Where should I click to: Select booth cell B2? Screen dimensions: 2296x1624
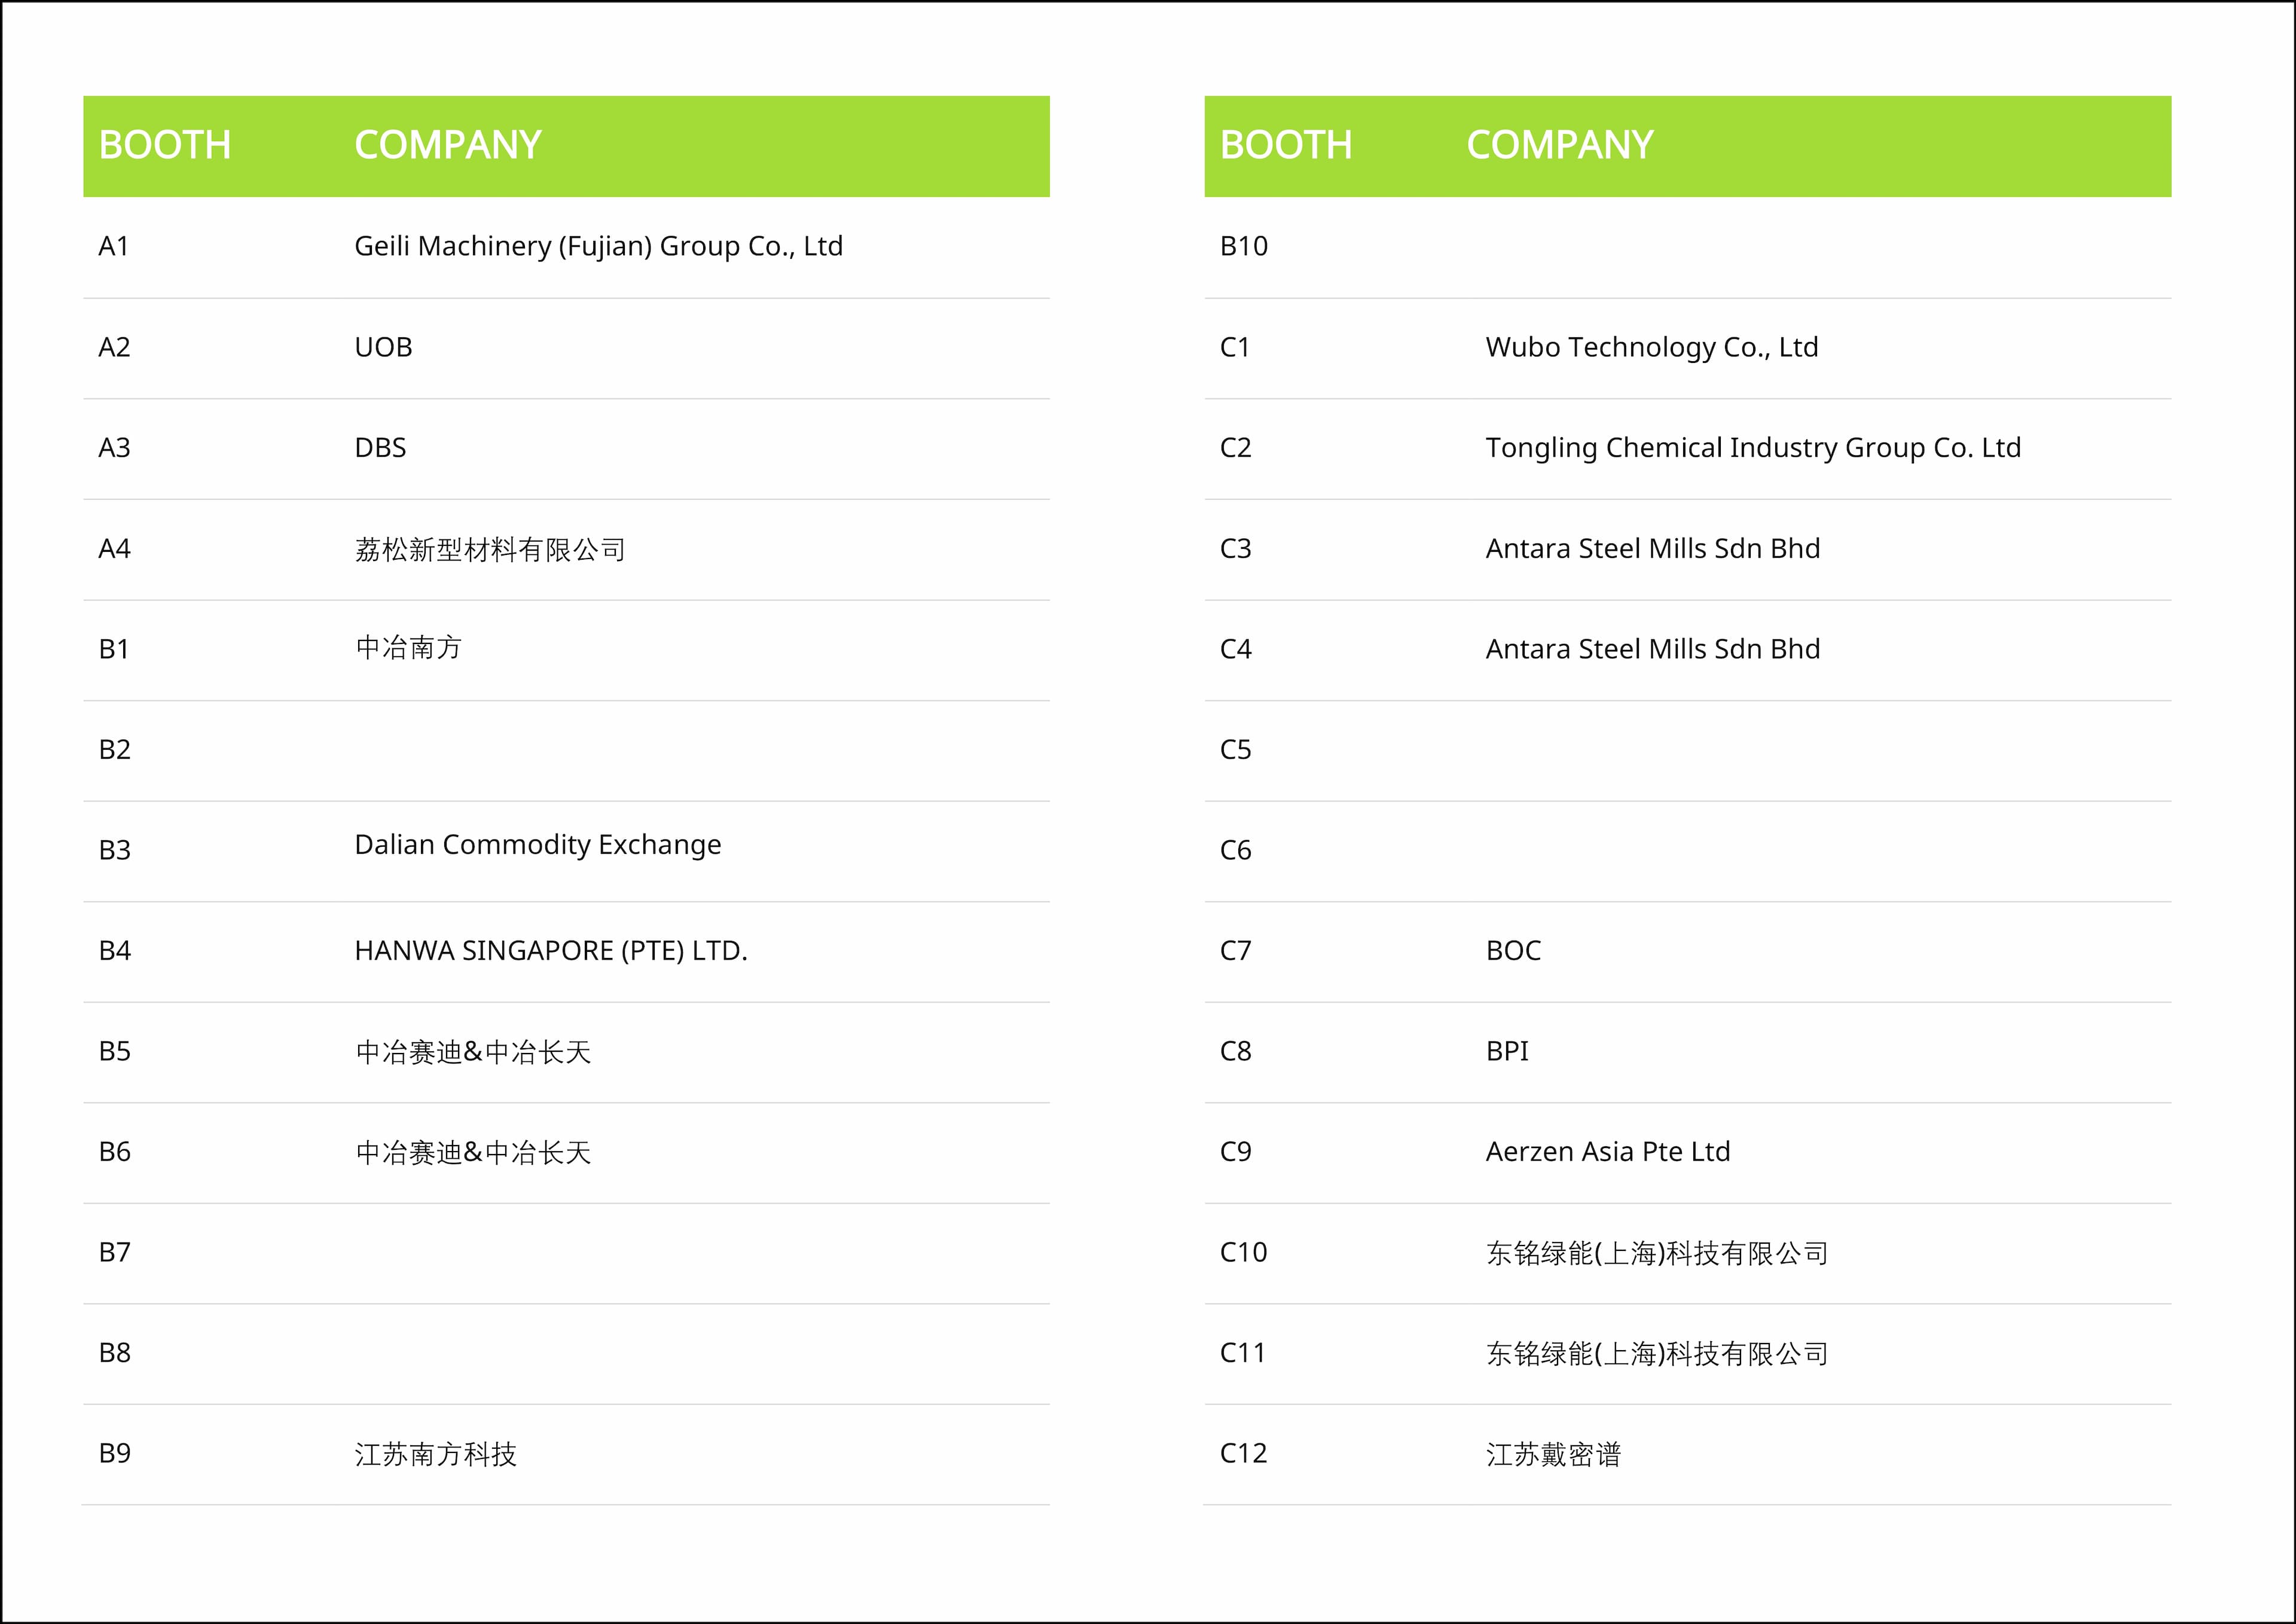pos(114,749)
